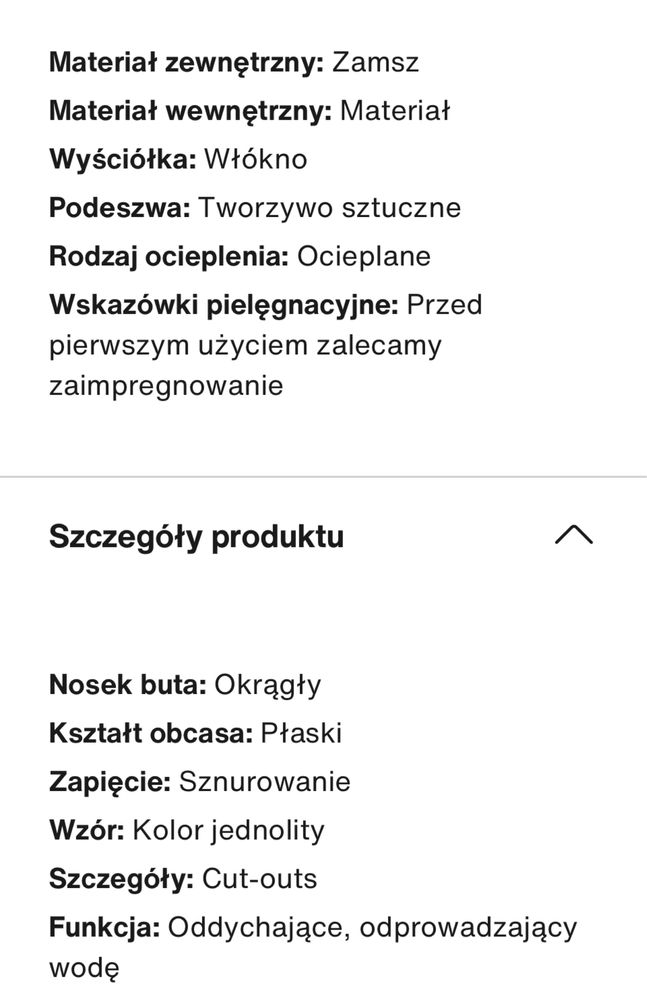Tap the word Sznurowanie
This screenshot has height=999, width=647.
(x=264, y=782)
